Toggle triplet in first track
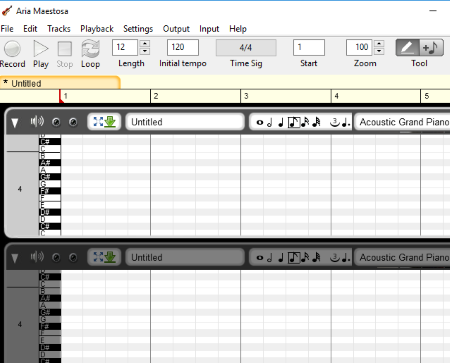450x363 pixels. 335,122
